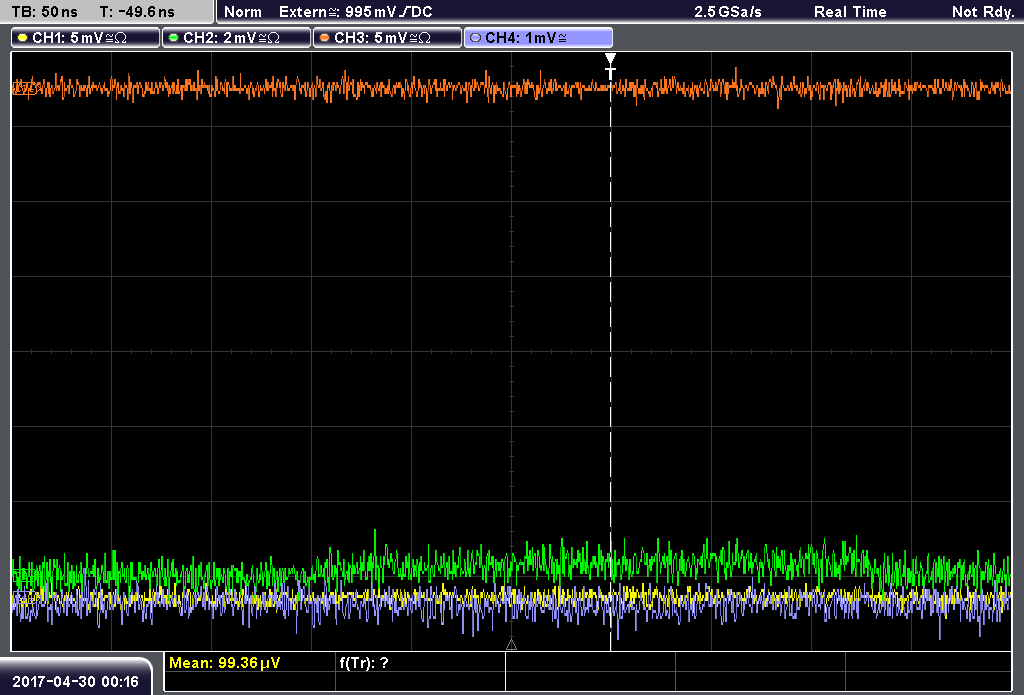
Task: Click the Mean: 99.36 µV measurement
Action: (225, 663)
